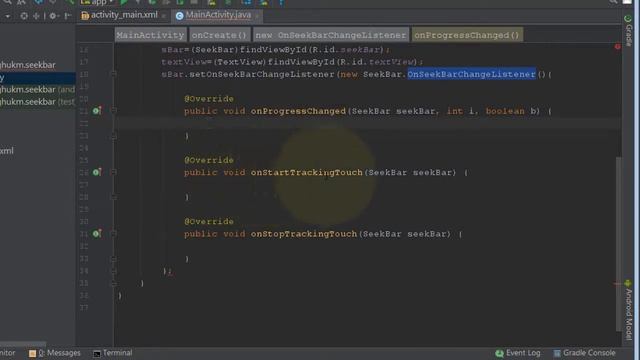The height and width of the screenshot is (360, 640).
Task: Open the Event Log
Action: click(518, 353)
